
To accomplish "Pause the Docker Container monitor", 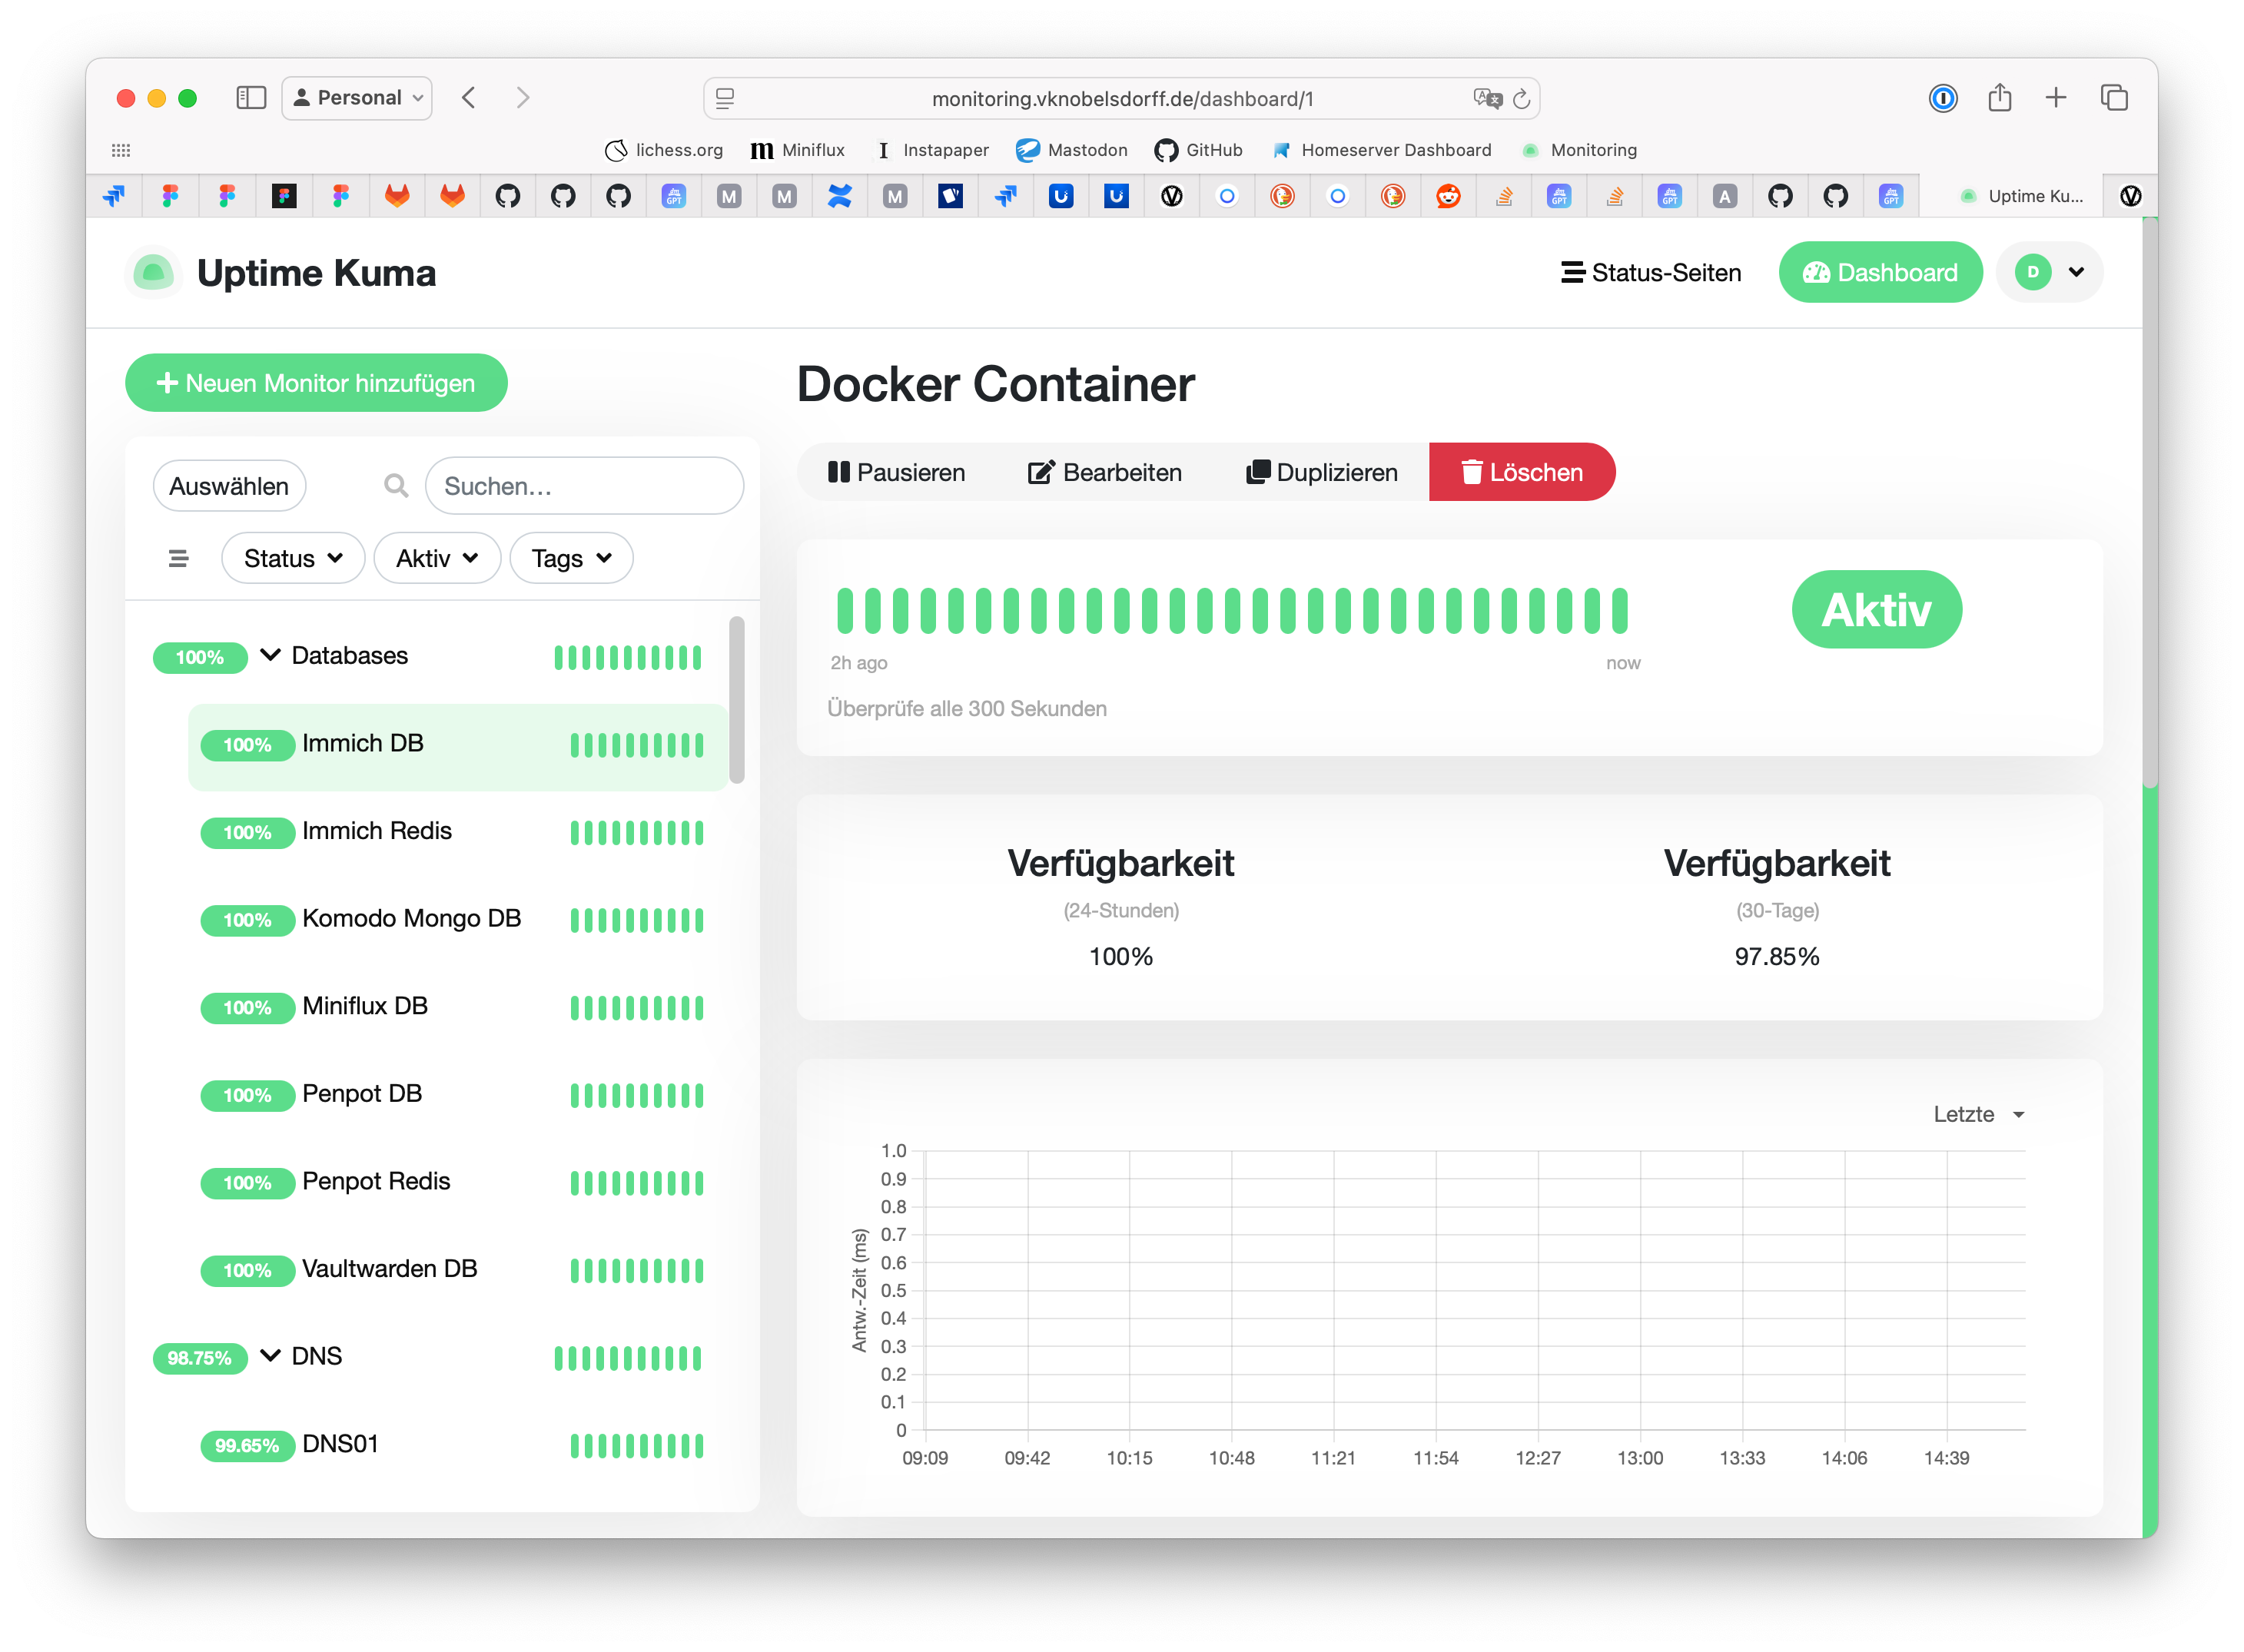I will 896,472.
